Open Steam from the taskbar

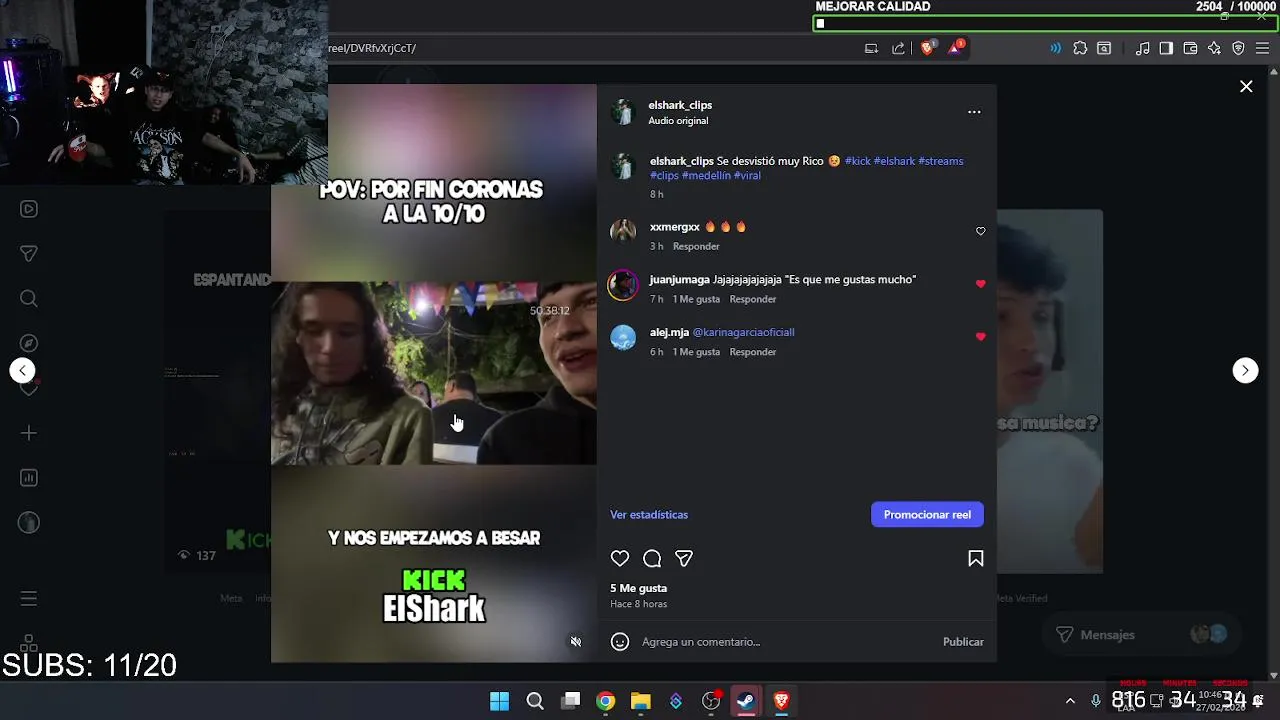pyautogui.click(x=746, y=701)
